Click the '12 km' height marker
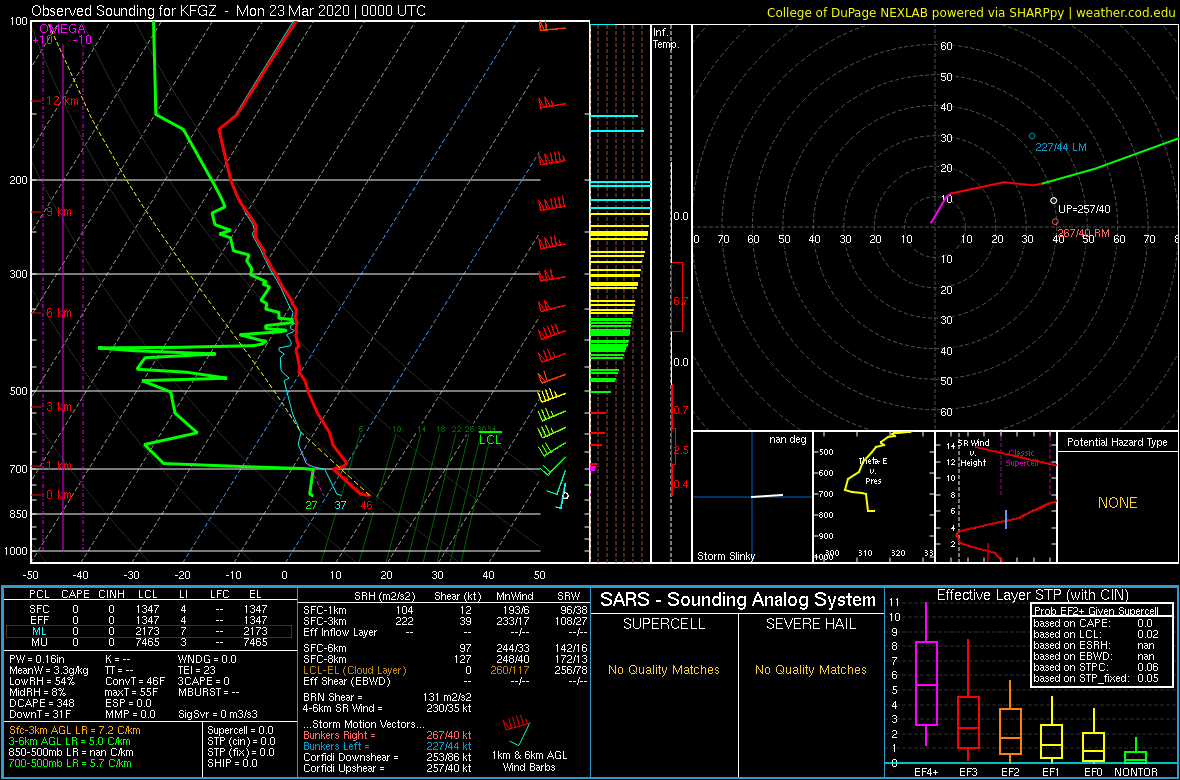 pyautogui.click(x=62, y=100)
